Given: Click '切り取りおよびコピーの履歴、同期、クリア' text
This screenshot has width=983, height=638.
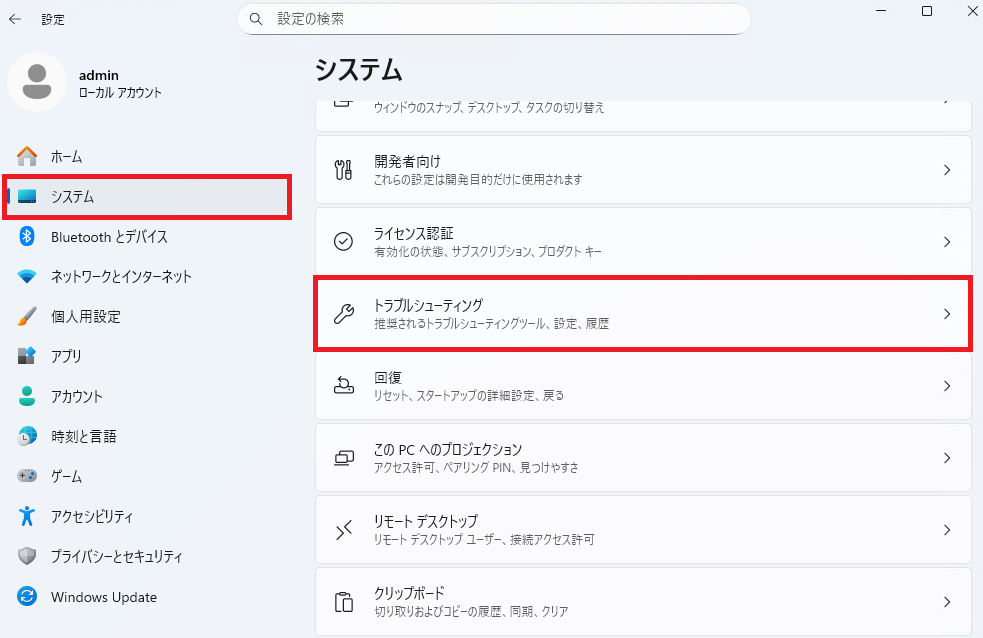Looking at the screenshot, I should (x=471, y=612).
